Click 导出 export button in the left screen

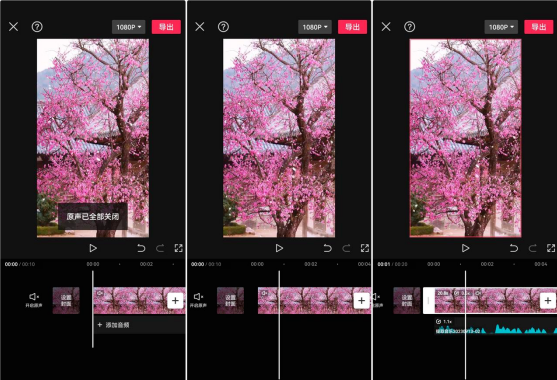[x=166, y=27]
